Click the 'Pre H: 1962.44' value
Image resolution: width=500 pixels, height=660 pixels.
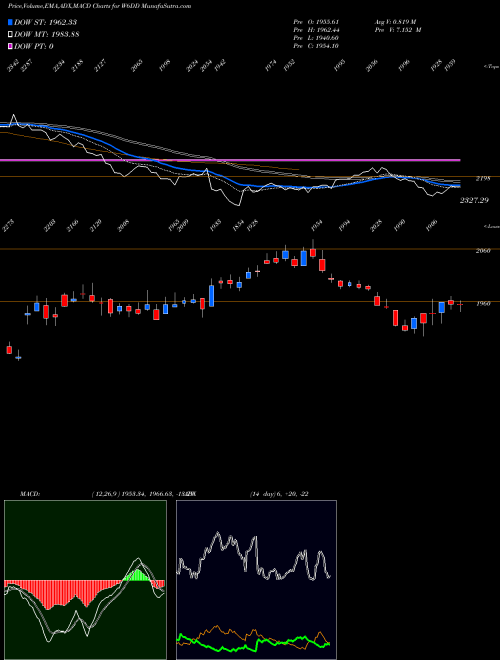click(316, 30)
